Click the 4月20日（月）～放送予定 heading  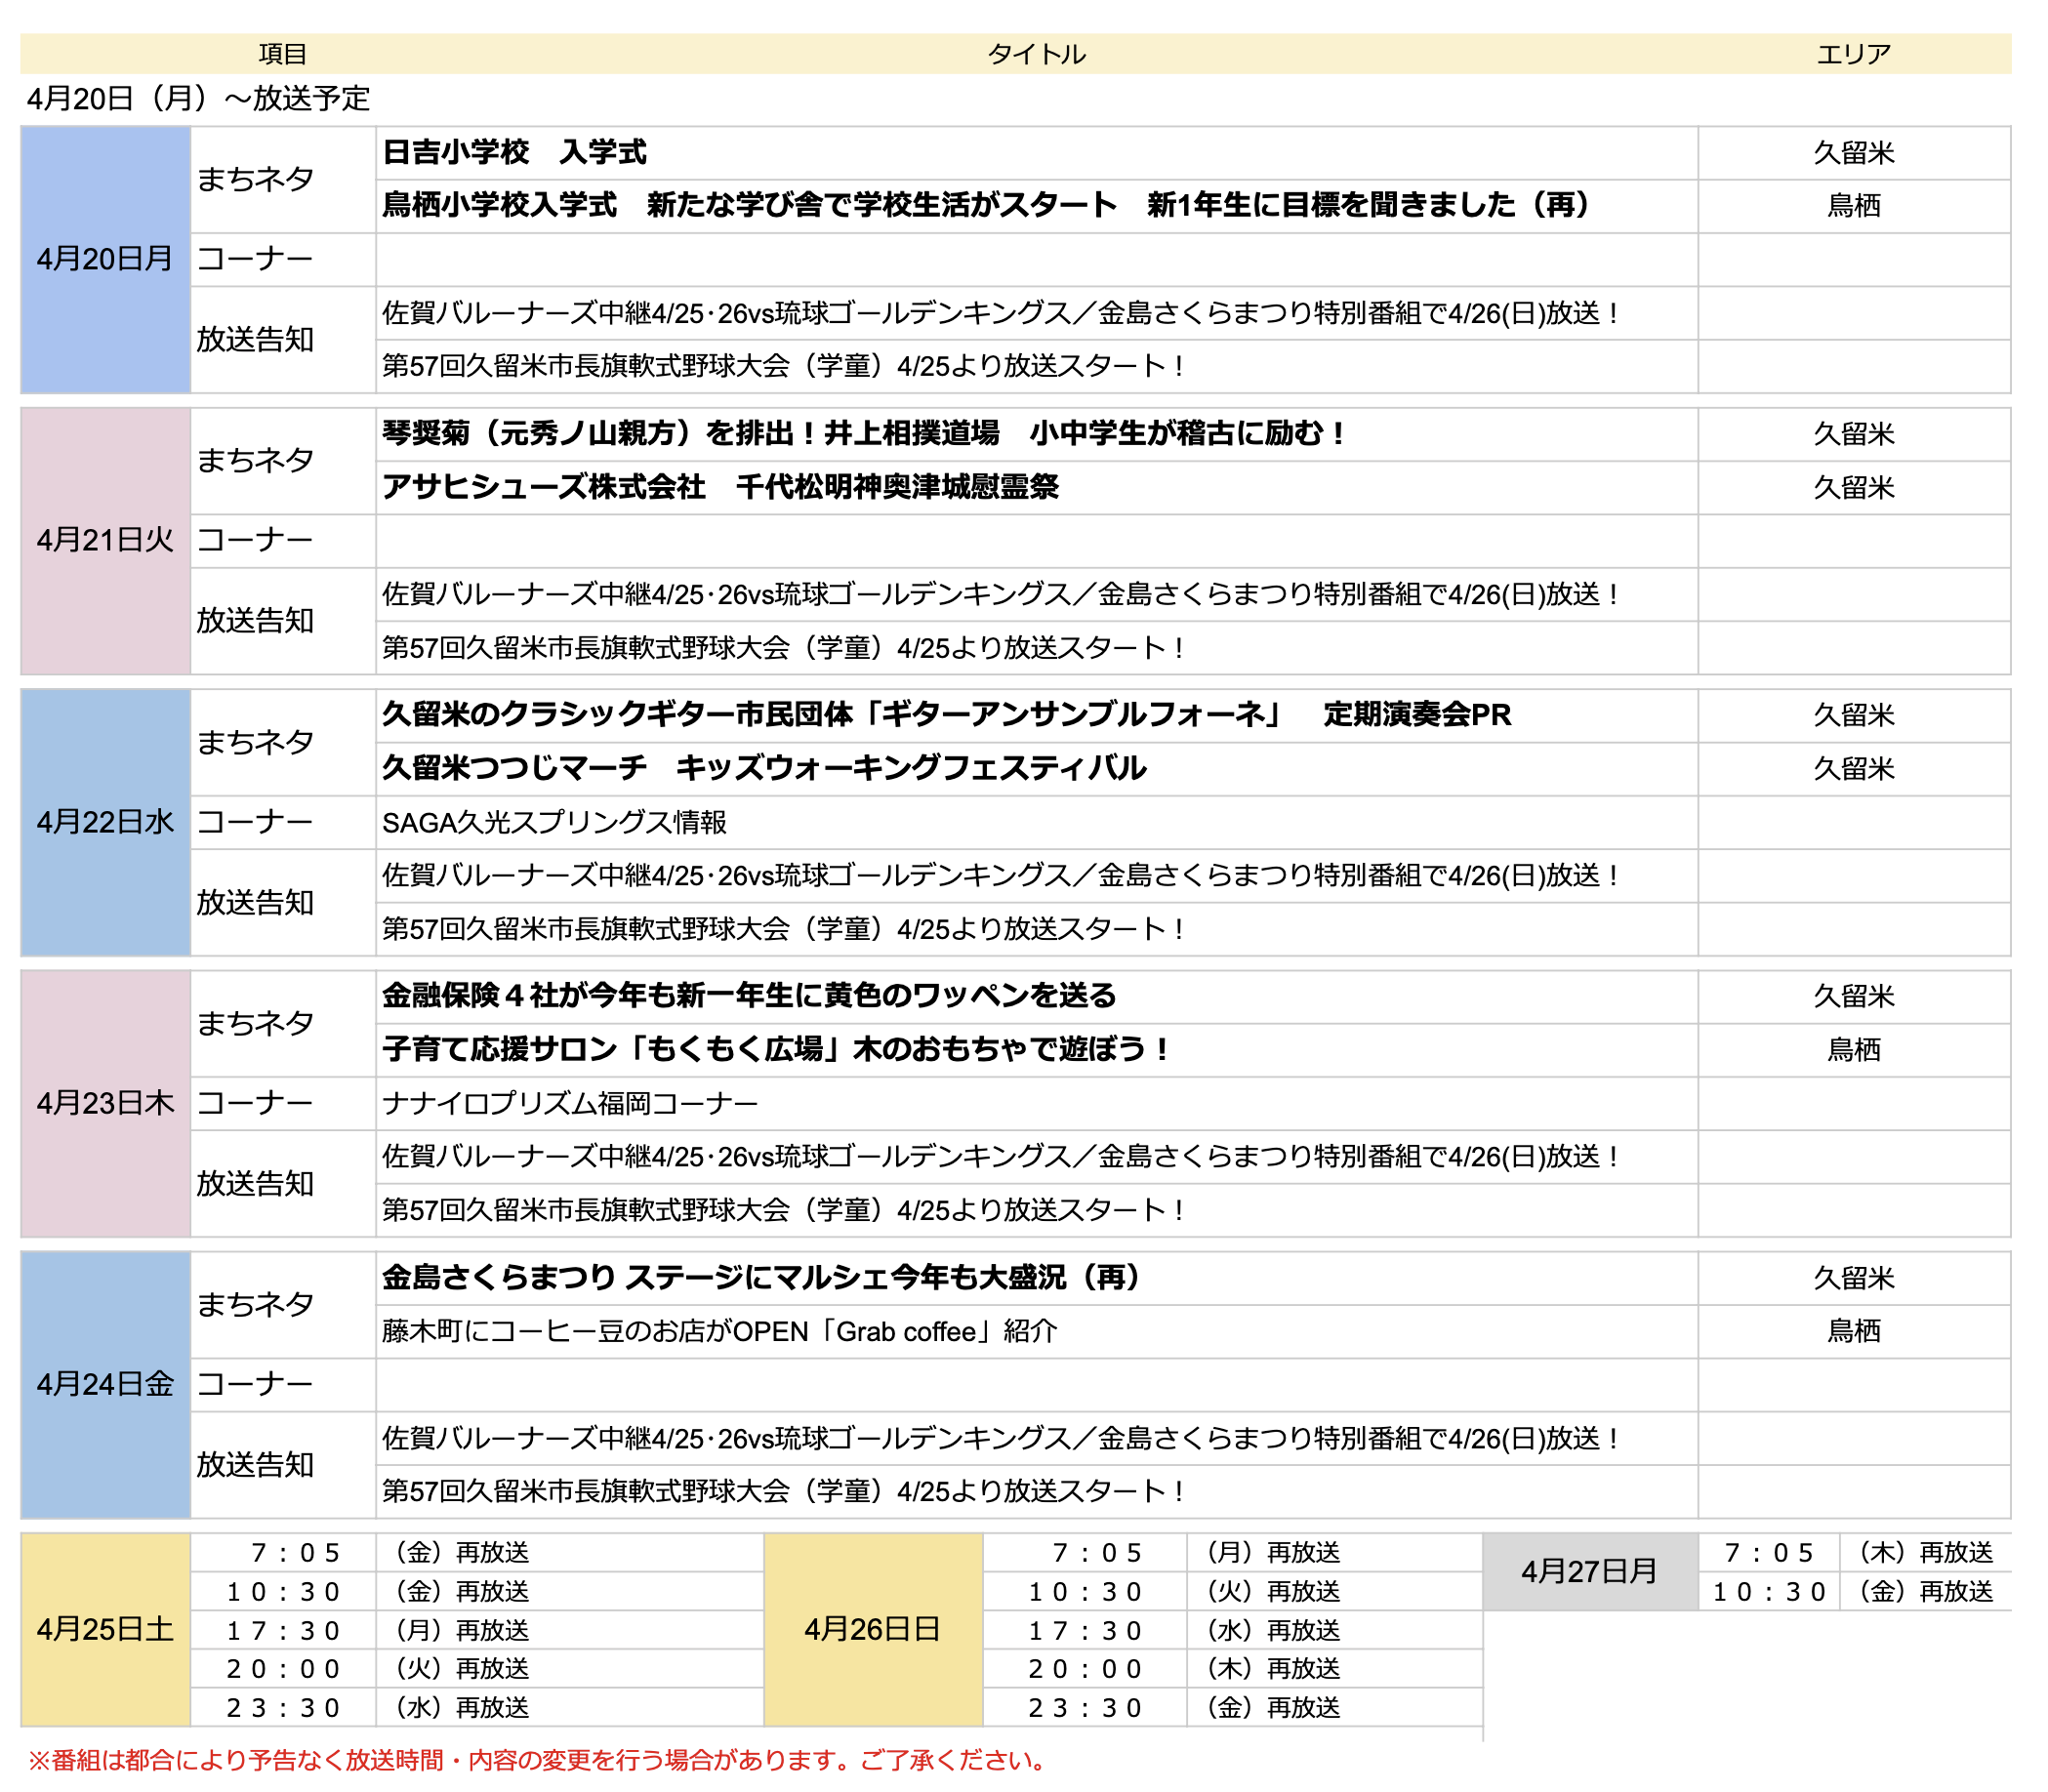point(198,98)
